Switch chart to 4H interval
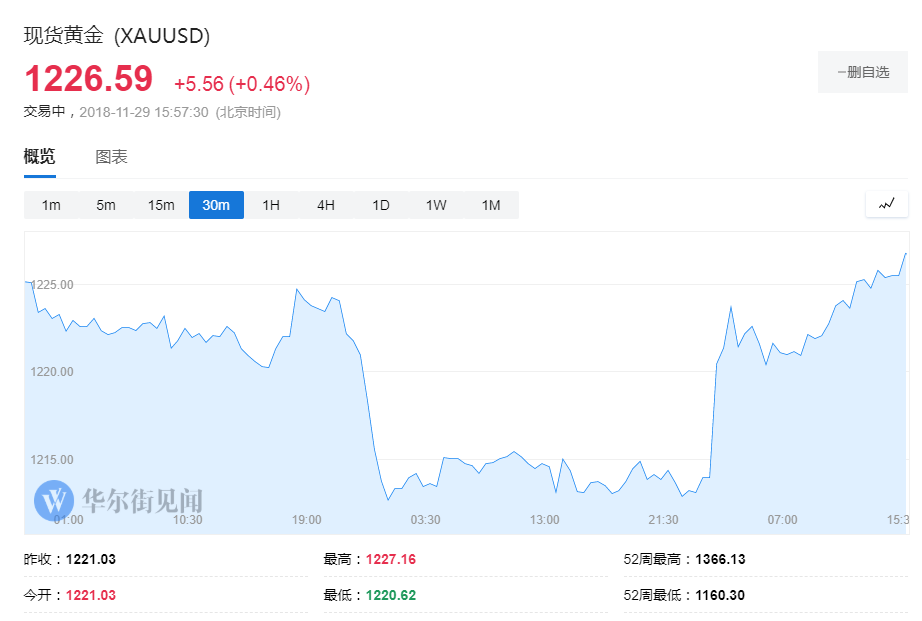The height and width of the screenshot is (621, 922). coord(326,205)
